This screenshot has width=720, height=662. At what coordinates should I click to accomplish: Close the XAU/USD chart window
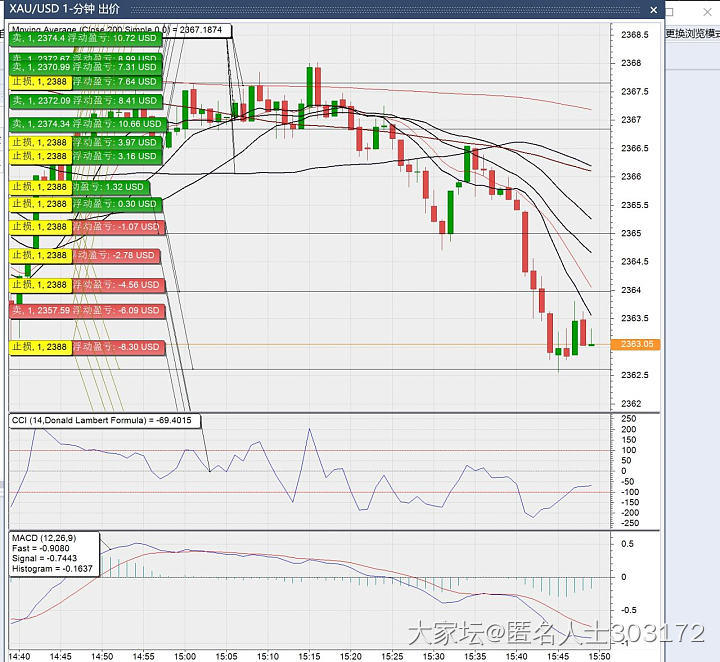coord(653,9)
